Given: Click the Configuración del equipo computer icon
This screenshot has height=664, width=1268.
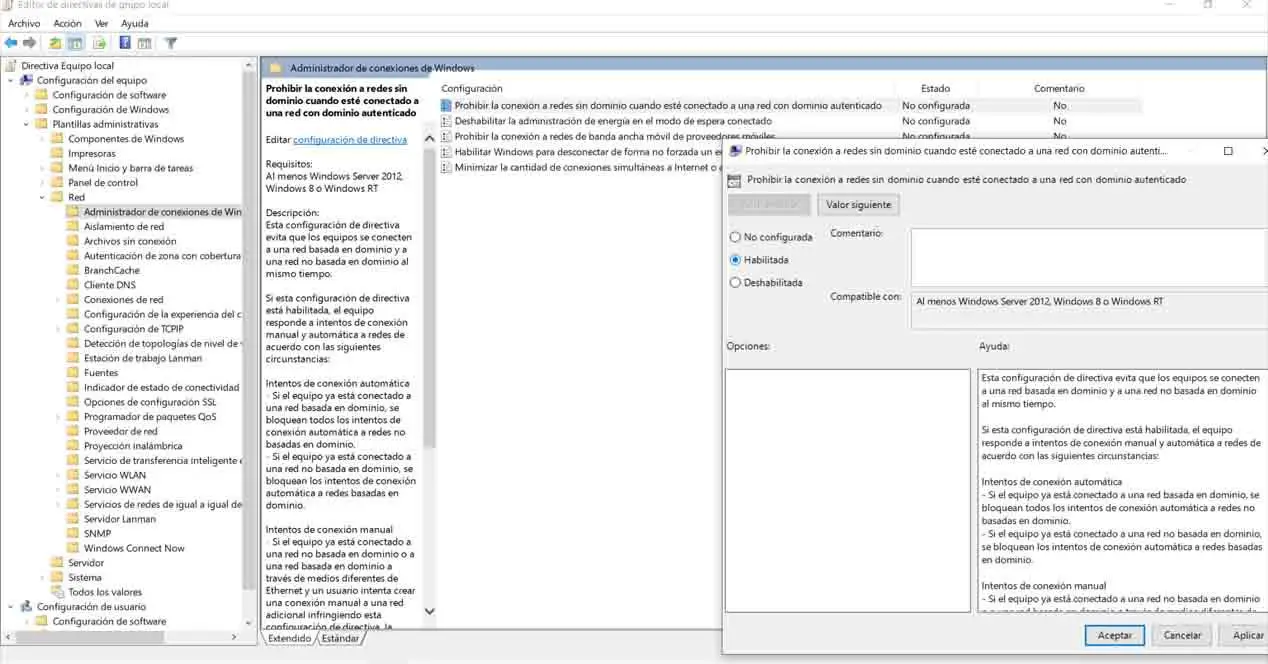Looking at the screenshot, I should click(x=26, y=80).
